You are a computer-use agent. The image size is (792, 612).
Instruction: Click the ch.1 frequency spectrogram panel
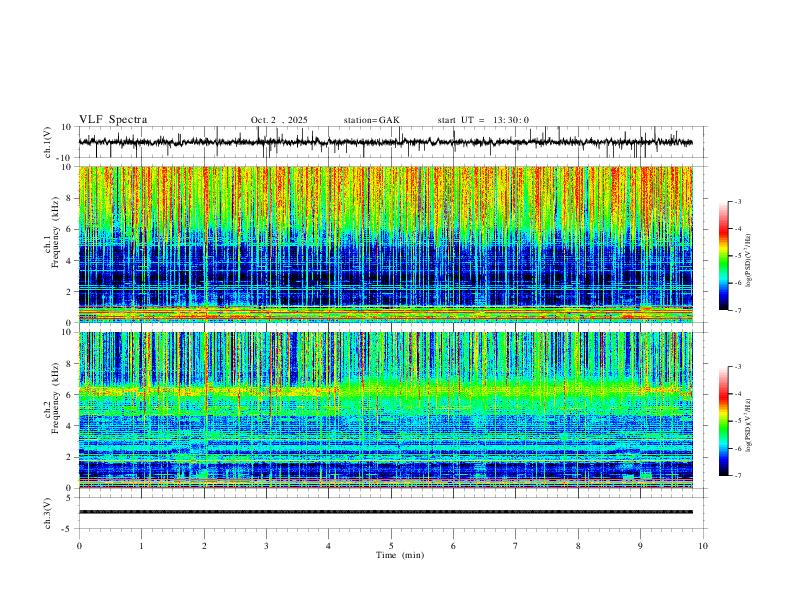[386, 244]
